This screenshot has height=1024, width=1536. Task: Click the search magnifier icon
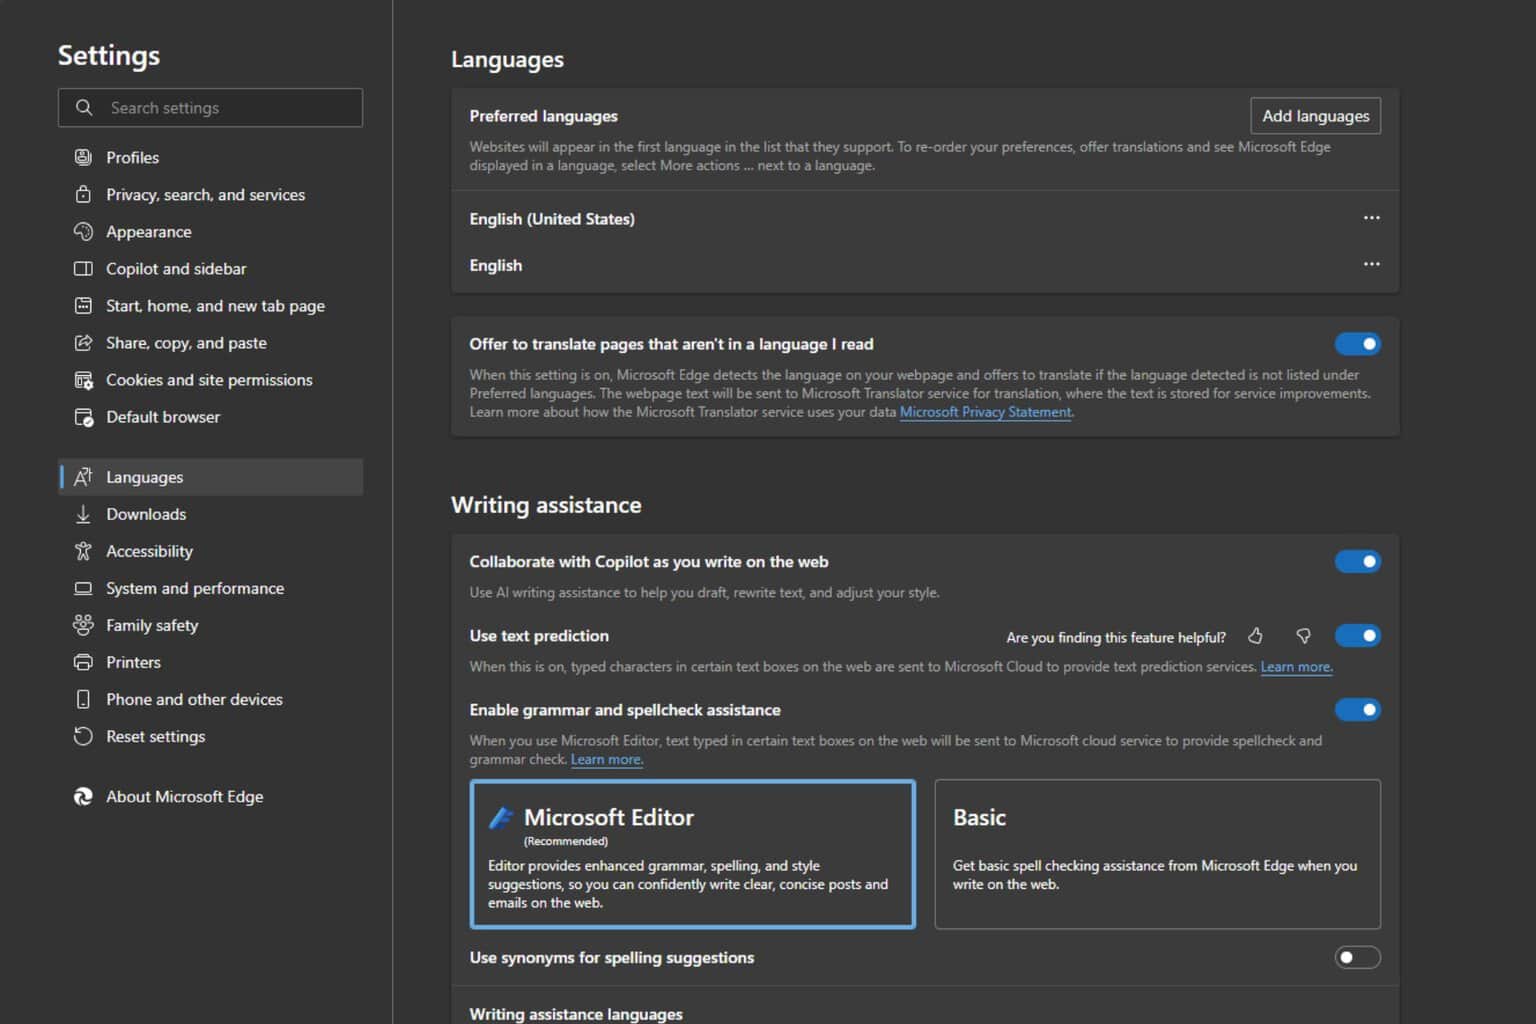84,107
